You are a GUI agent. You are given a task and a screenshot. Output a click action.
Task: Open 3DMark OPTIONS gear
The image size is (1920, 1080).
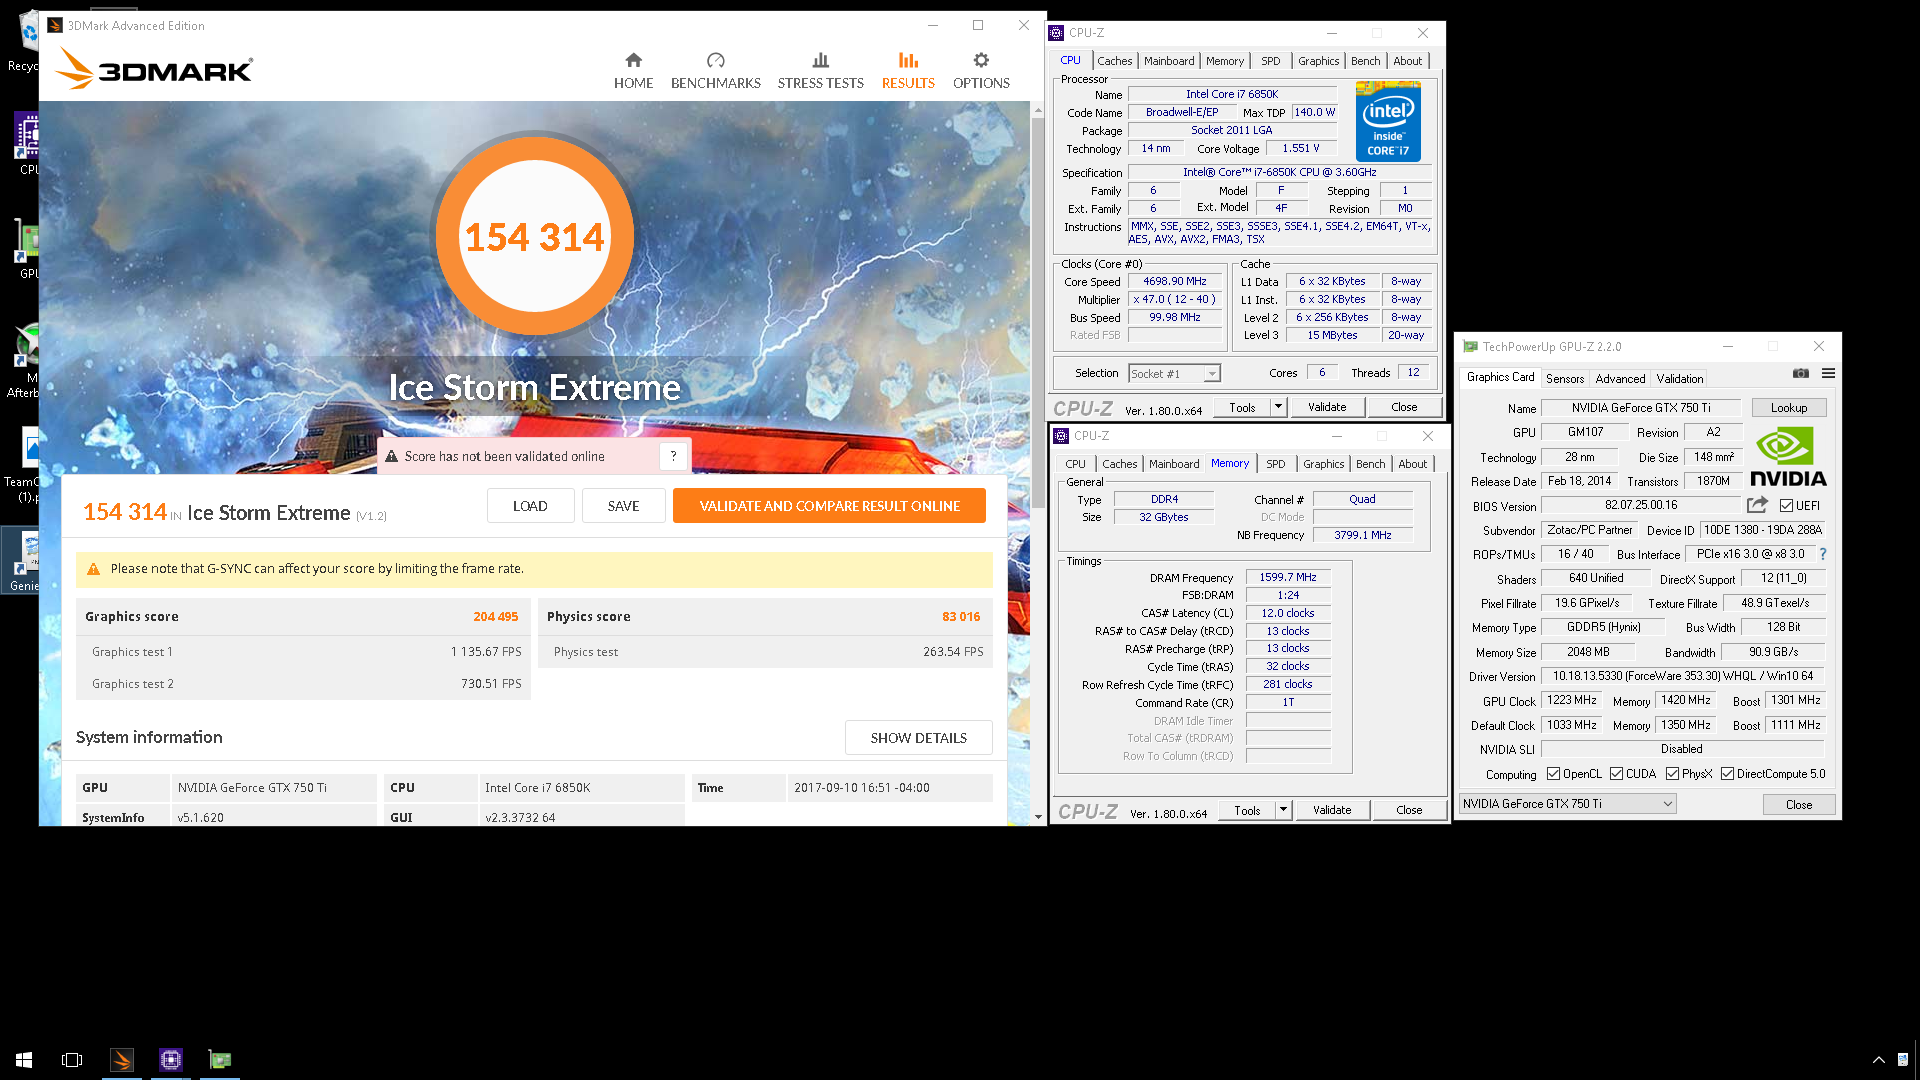(x=981, y=71)
